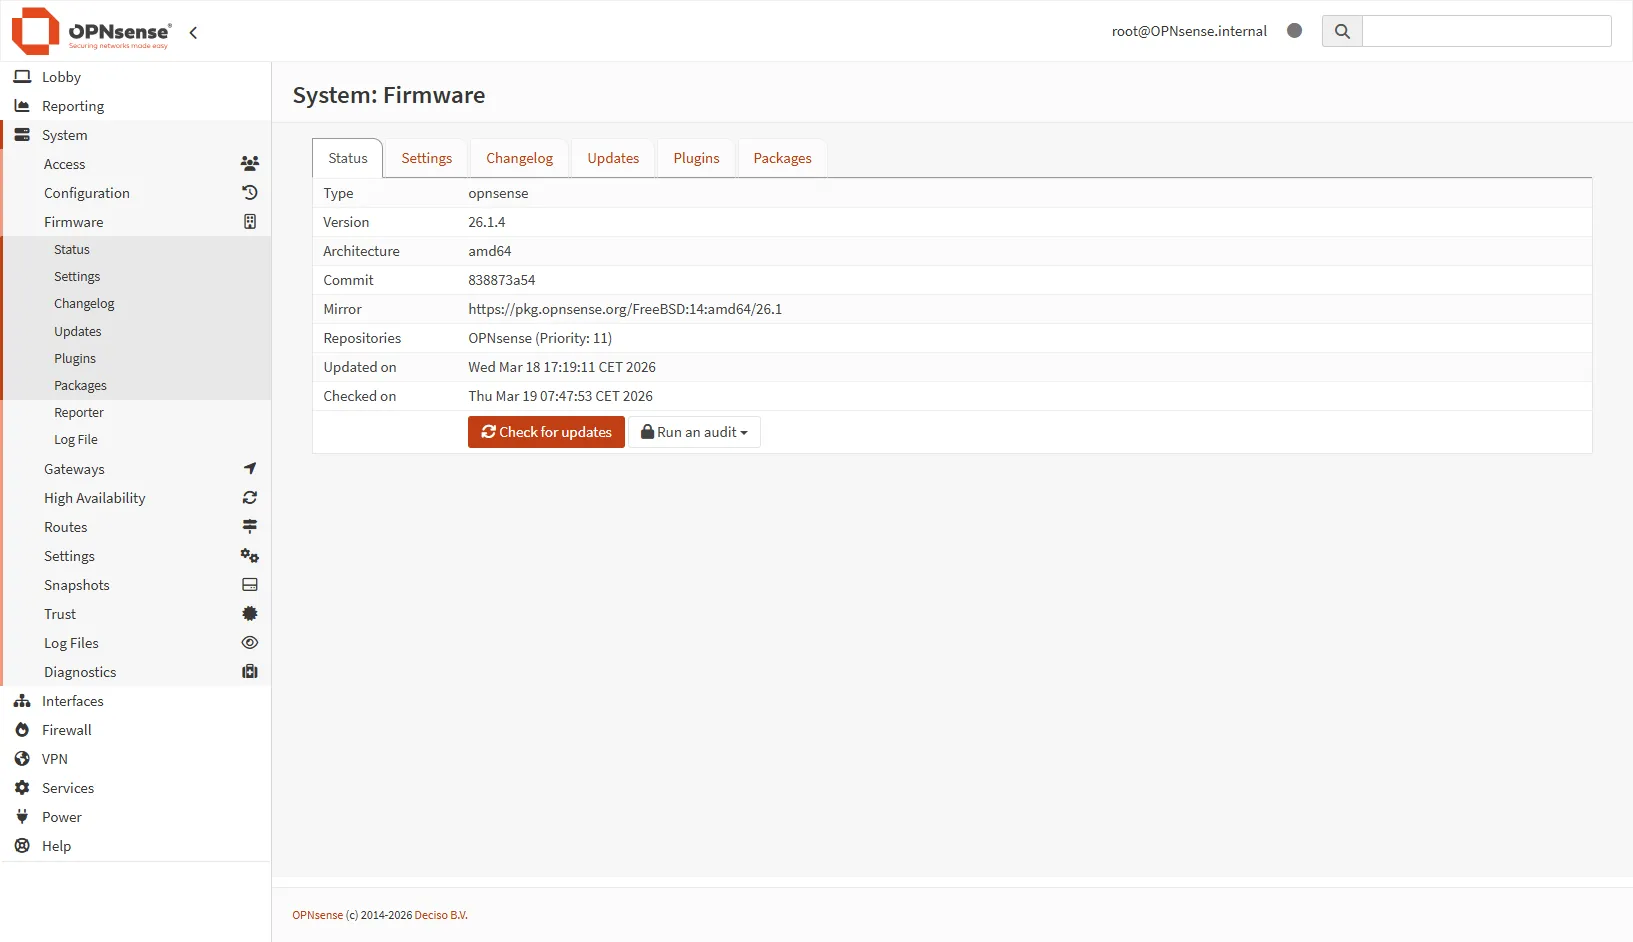
Task: Click the search magnifier icon
Action: point(1342,31)
